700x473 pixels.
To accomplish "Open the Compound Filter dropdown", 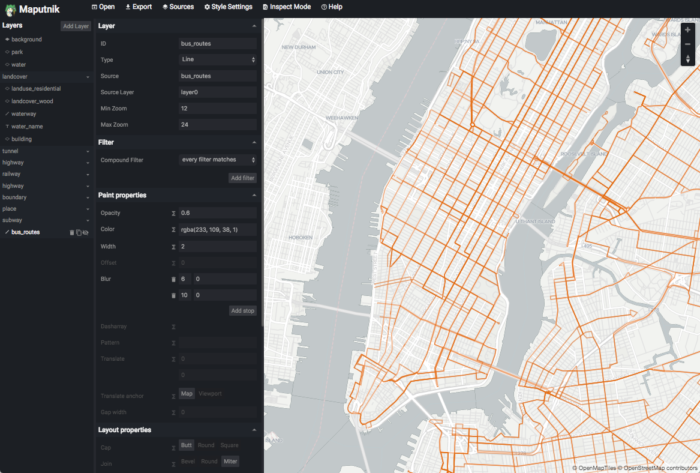I will click(218, 160).
